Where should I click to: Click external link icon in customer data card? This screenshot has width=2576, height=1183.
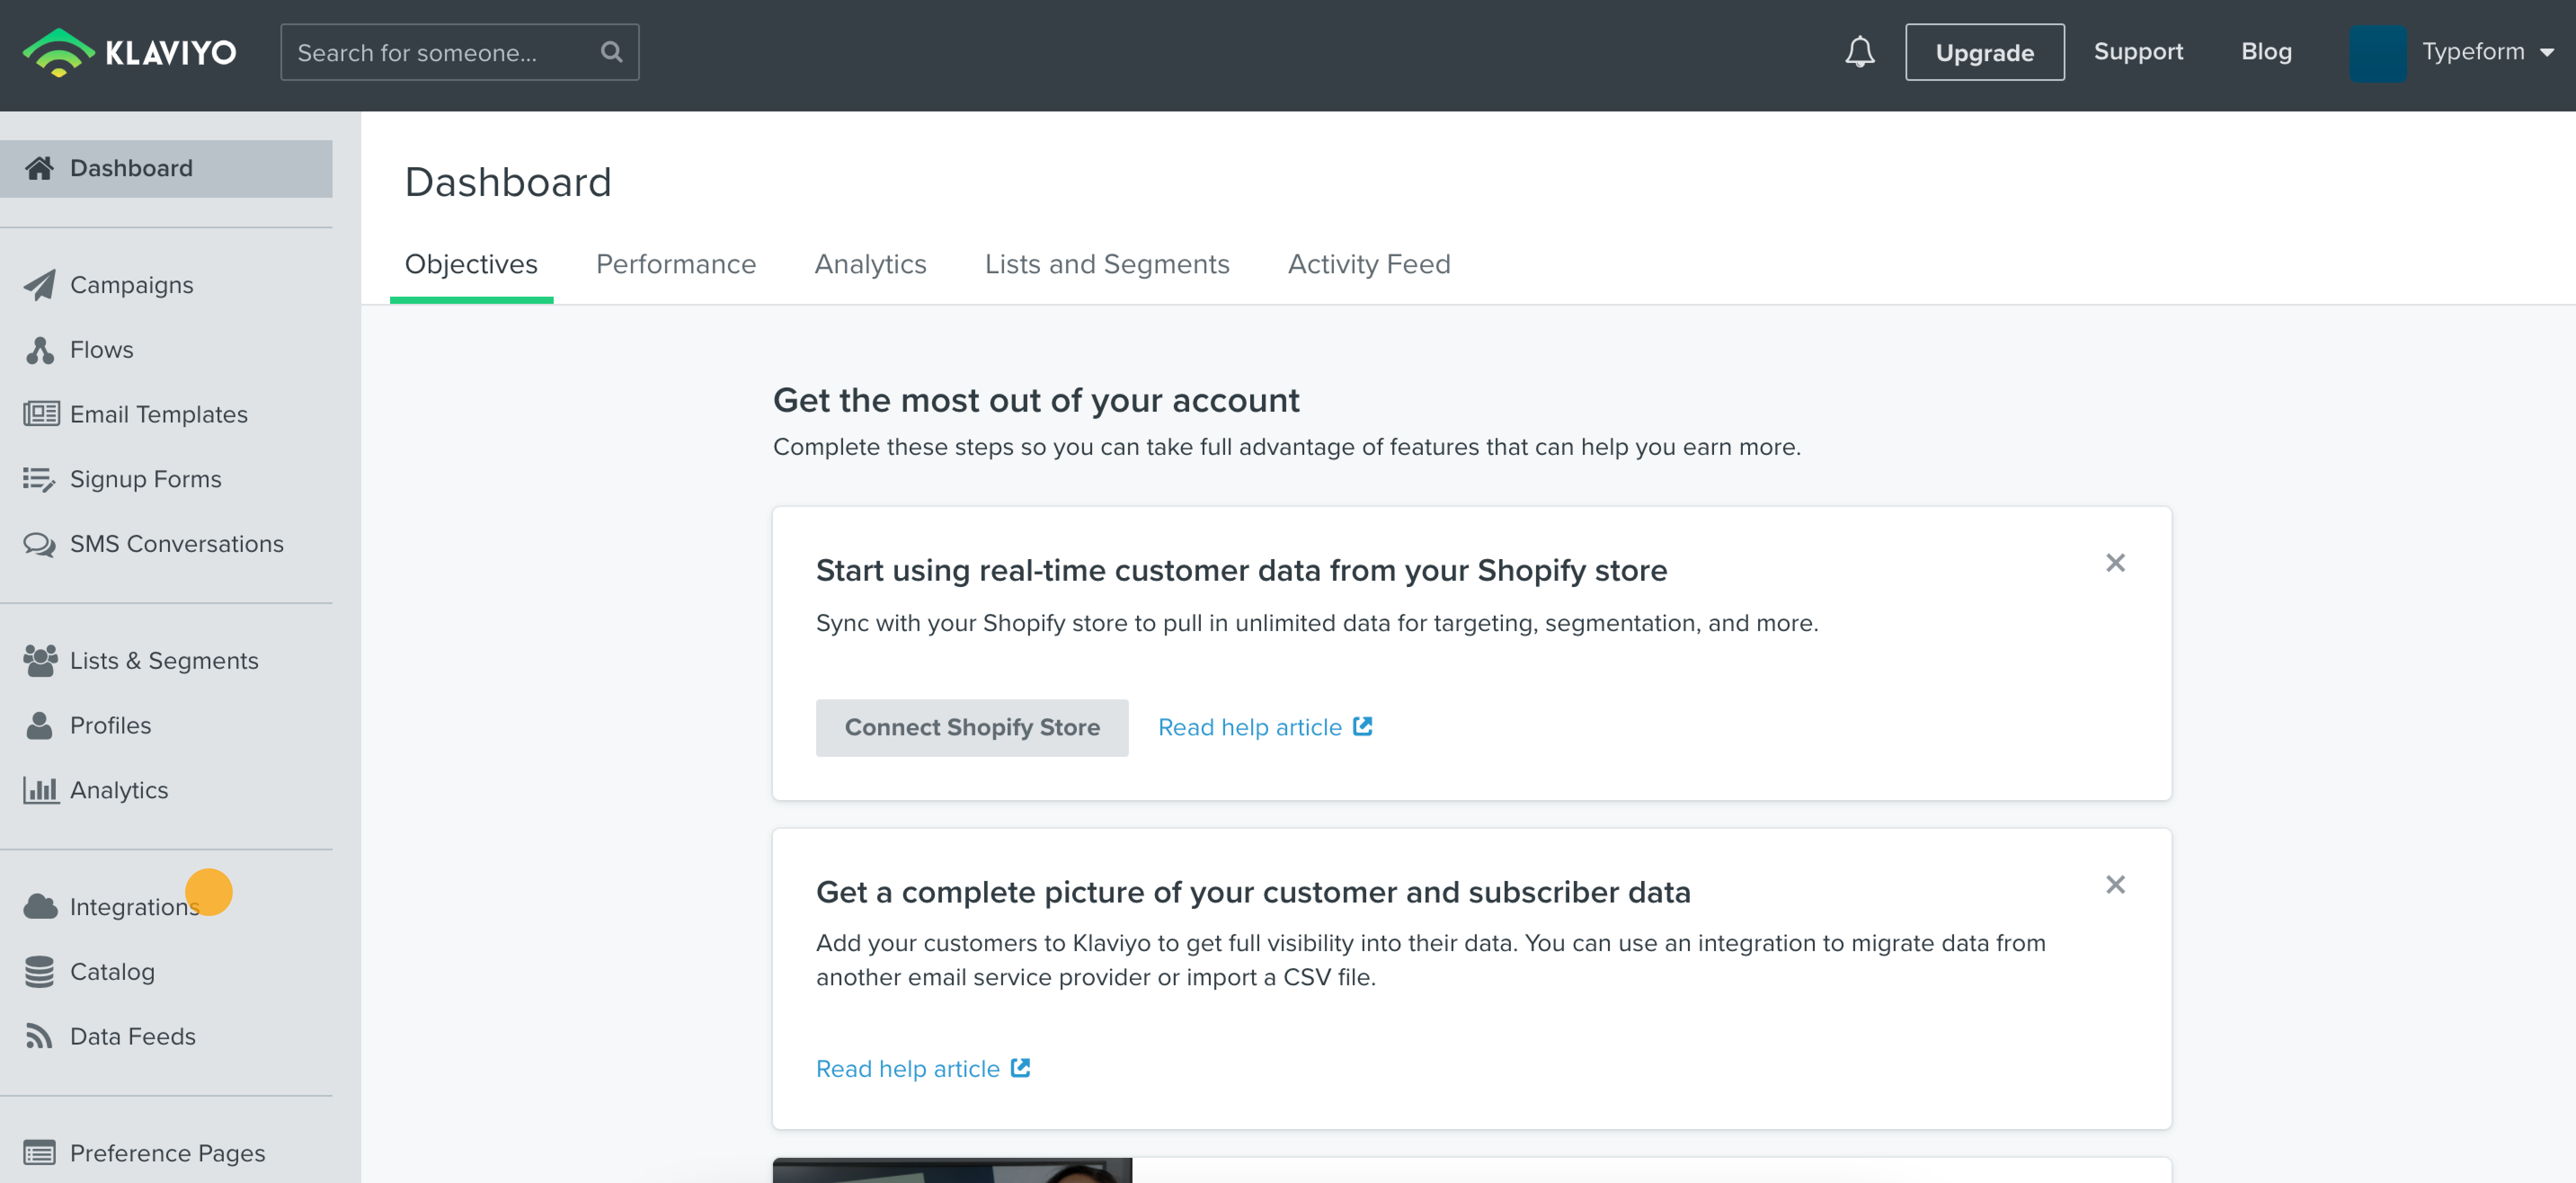click(1020, 1067)
